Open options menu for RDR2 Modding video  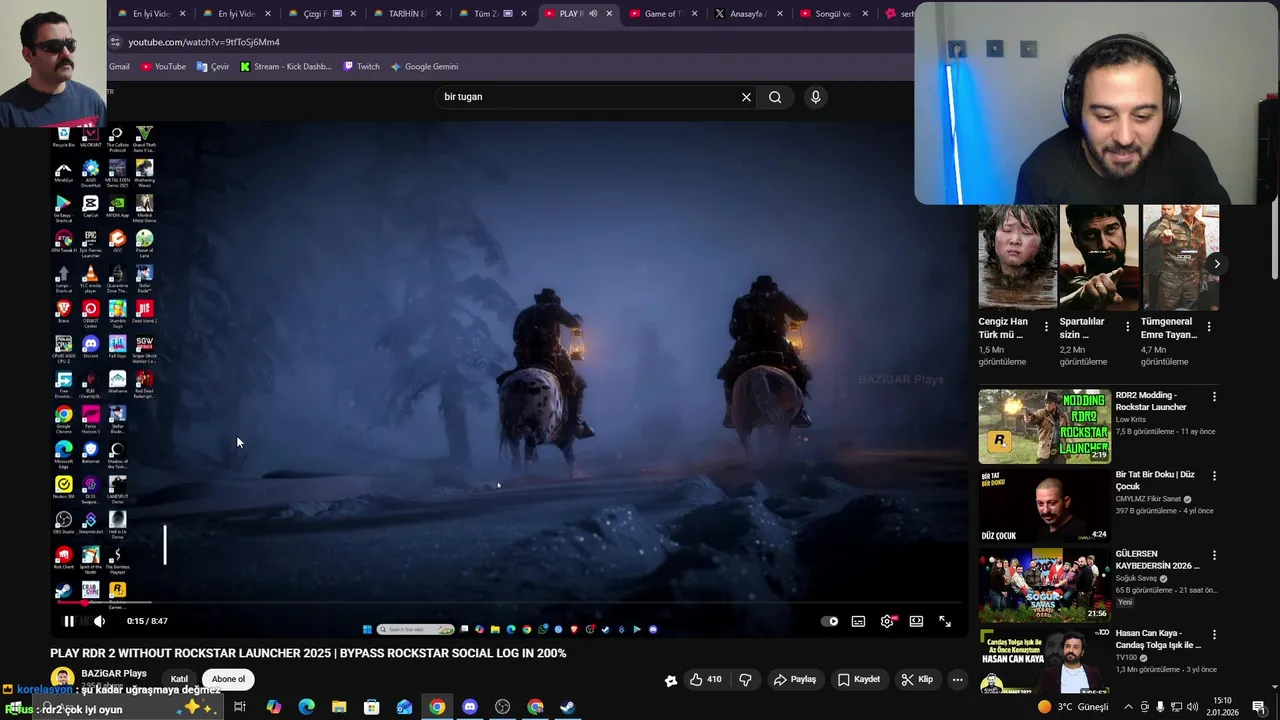(x=1214, y=397)
